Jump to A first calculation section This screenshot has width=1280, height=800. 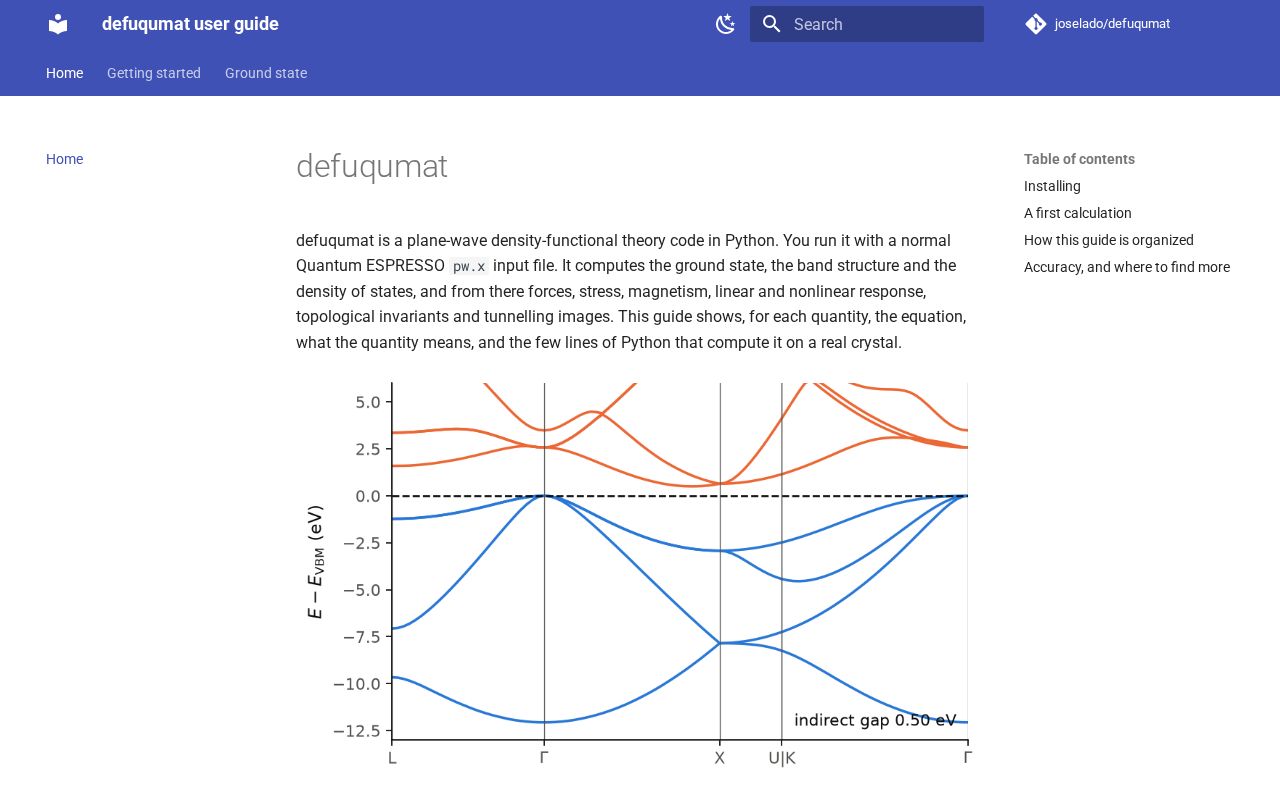click(x=1078, y=213)
